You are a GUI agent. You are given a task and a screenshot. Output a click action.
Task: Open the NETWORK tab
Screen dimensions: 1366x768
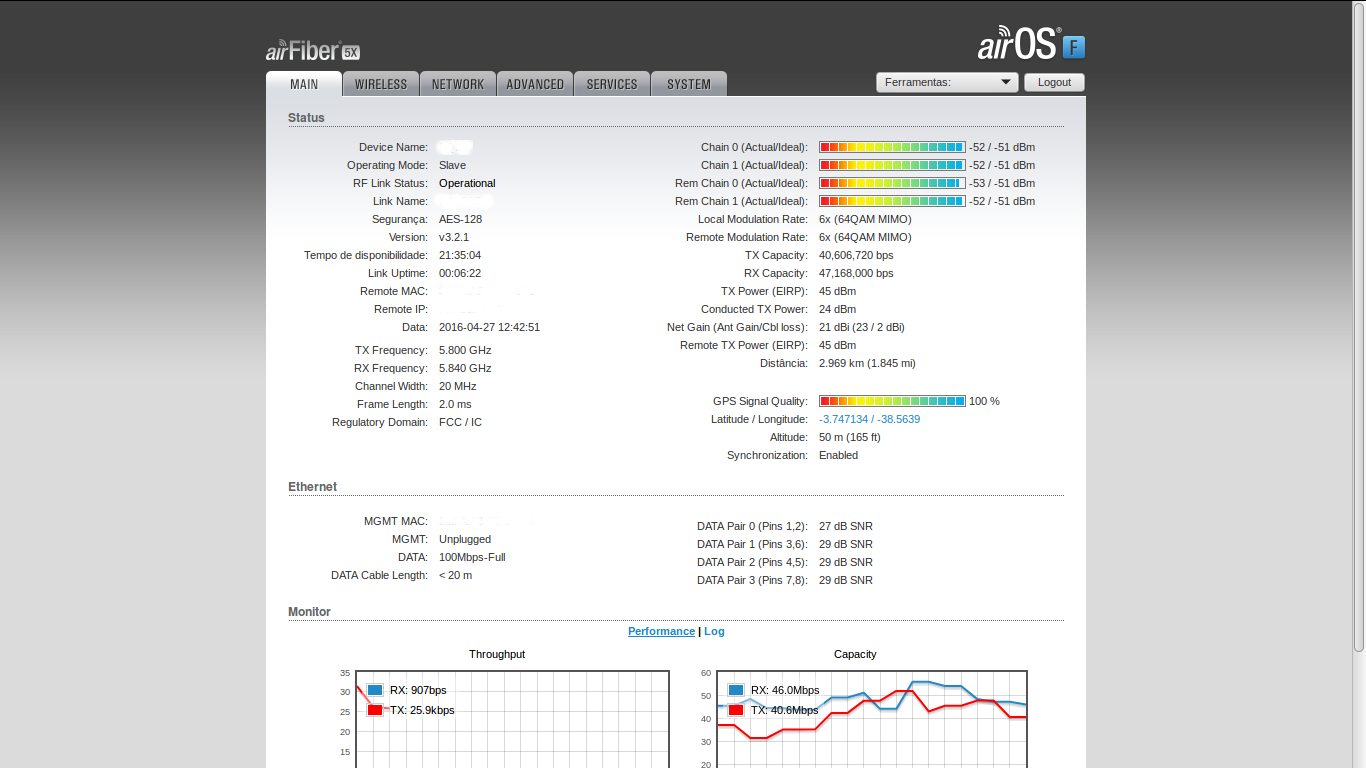pyautogui.click(x=458, y=85)
